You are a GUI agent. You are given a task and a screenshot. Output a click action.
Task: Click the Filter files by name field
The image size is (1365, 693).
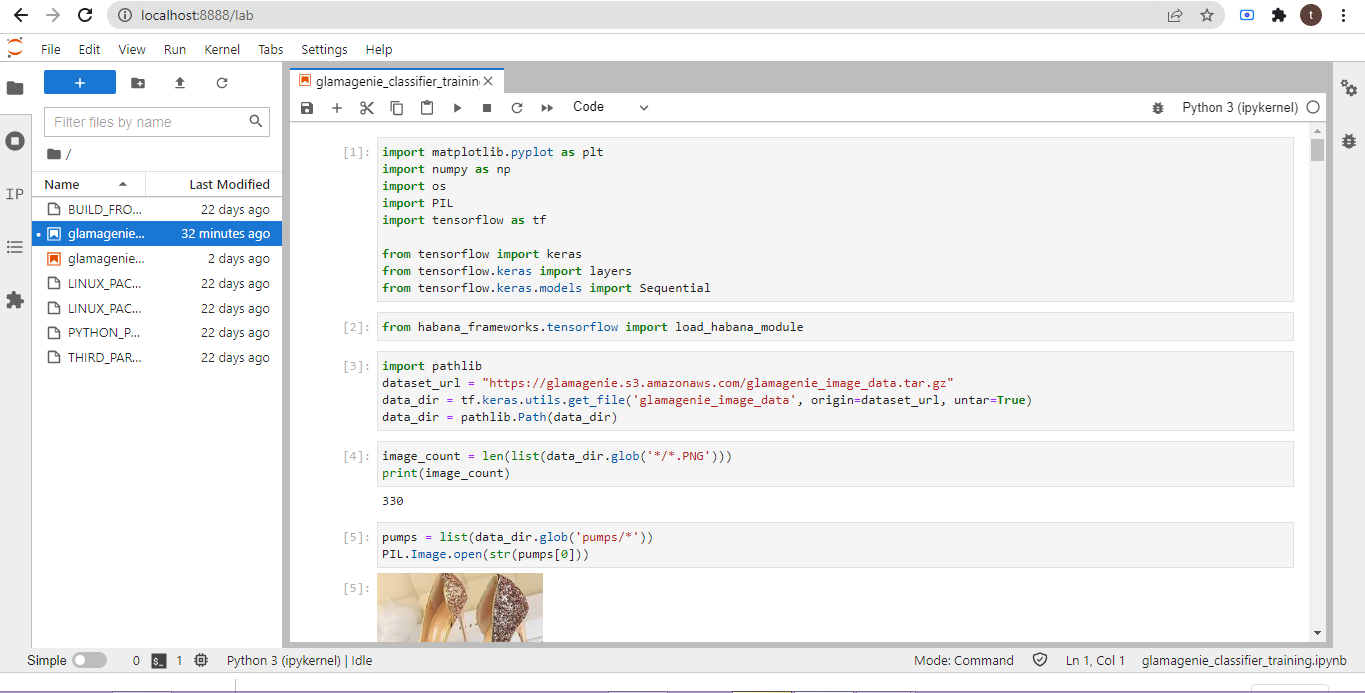click(148, 122)
